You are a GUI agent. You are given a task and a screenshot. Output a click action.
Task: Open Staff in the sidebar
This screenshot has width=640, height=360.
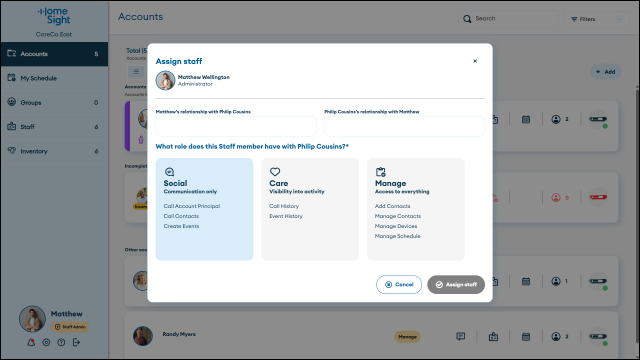pyautogui.click(x=54, y=127)
